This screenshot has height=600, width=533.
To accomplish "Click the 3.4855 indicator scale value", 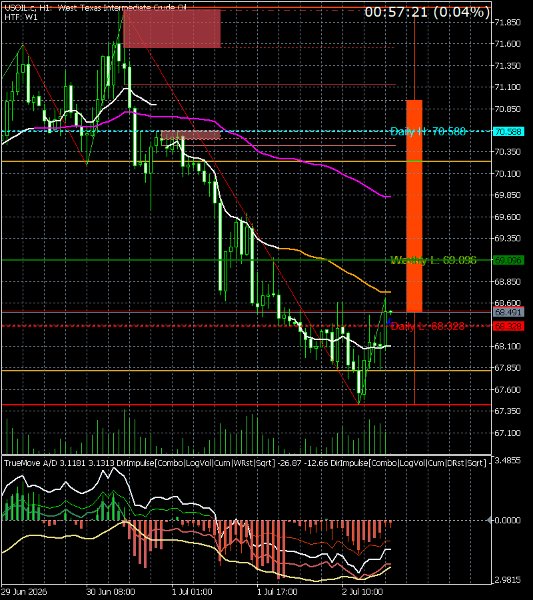I will pyautogui.click(x=507, y=460).
